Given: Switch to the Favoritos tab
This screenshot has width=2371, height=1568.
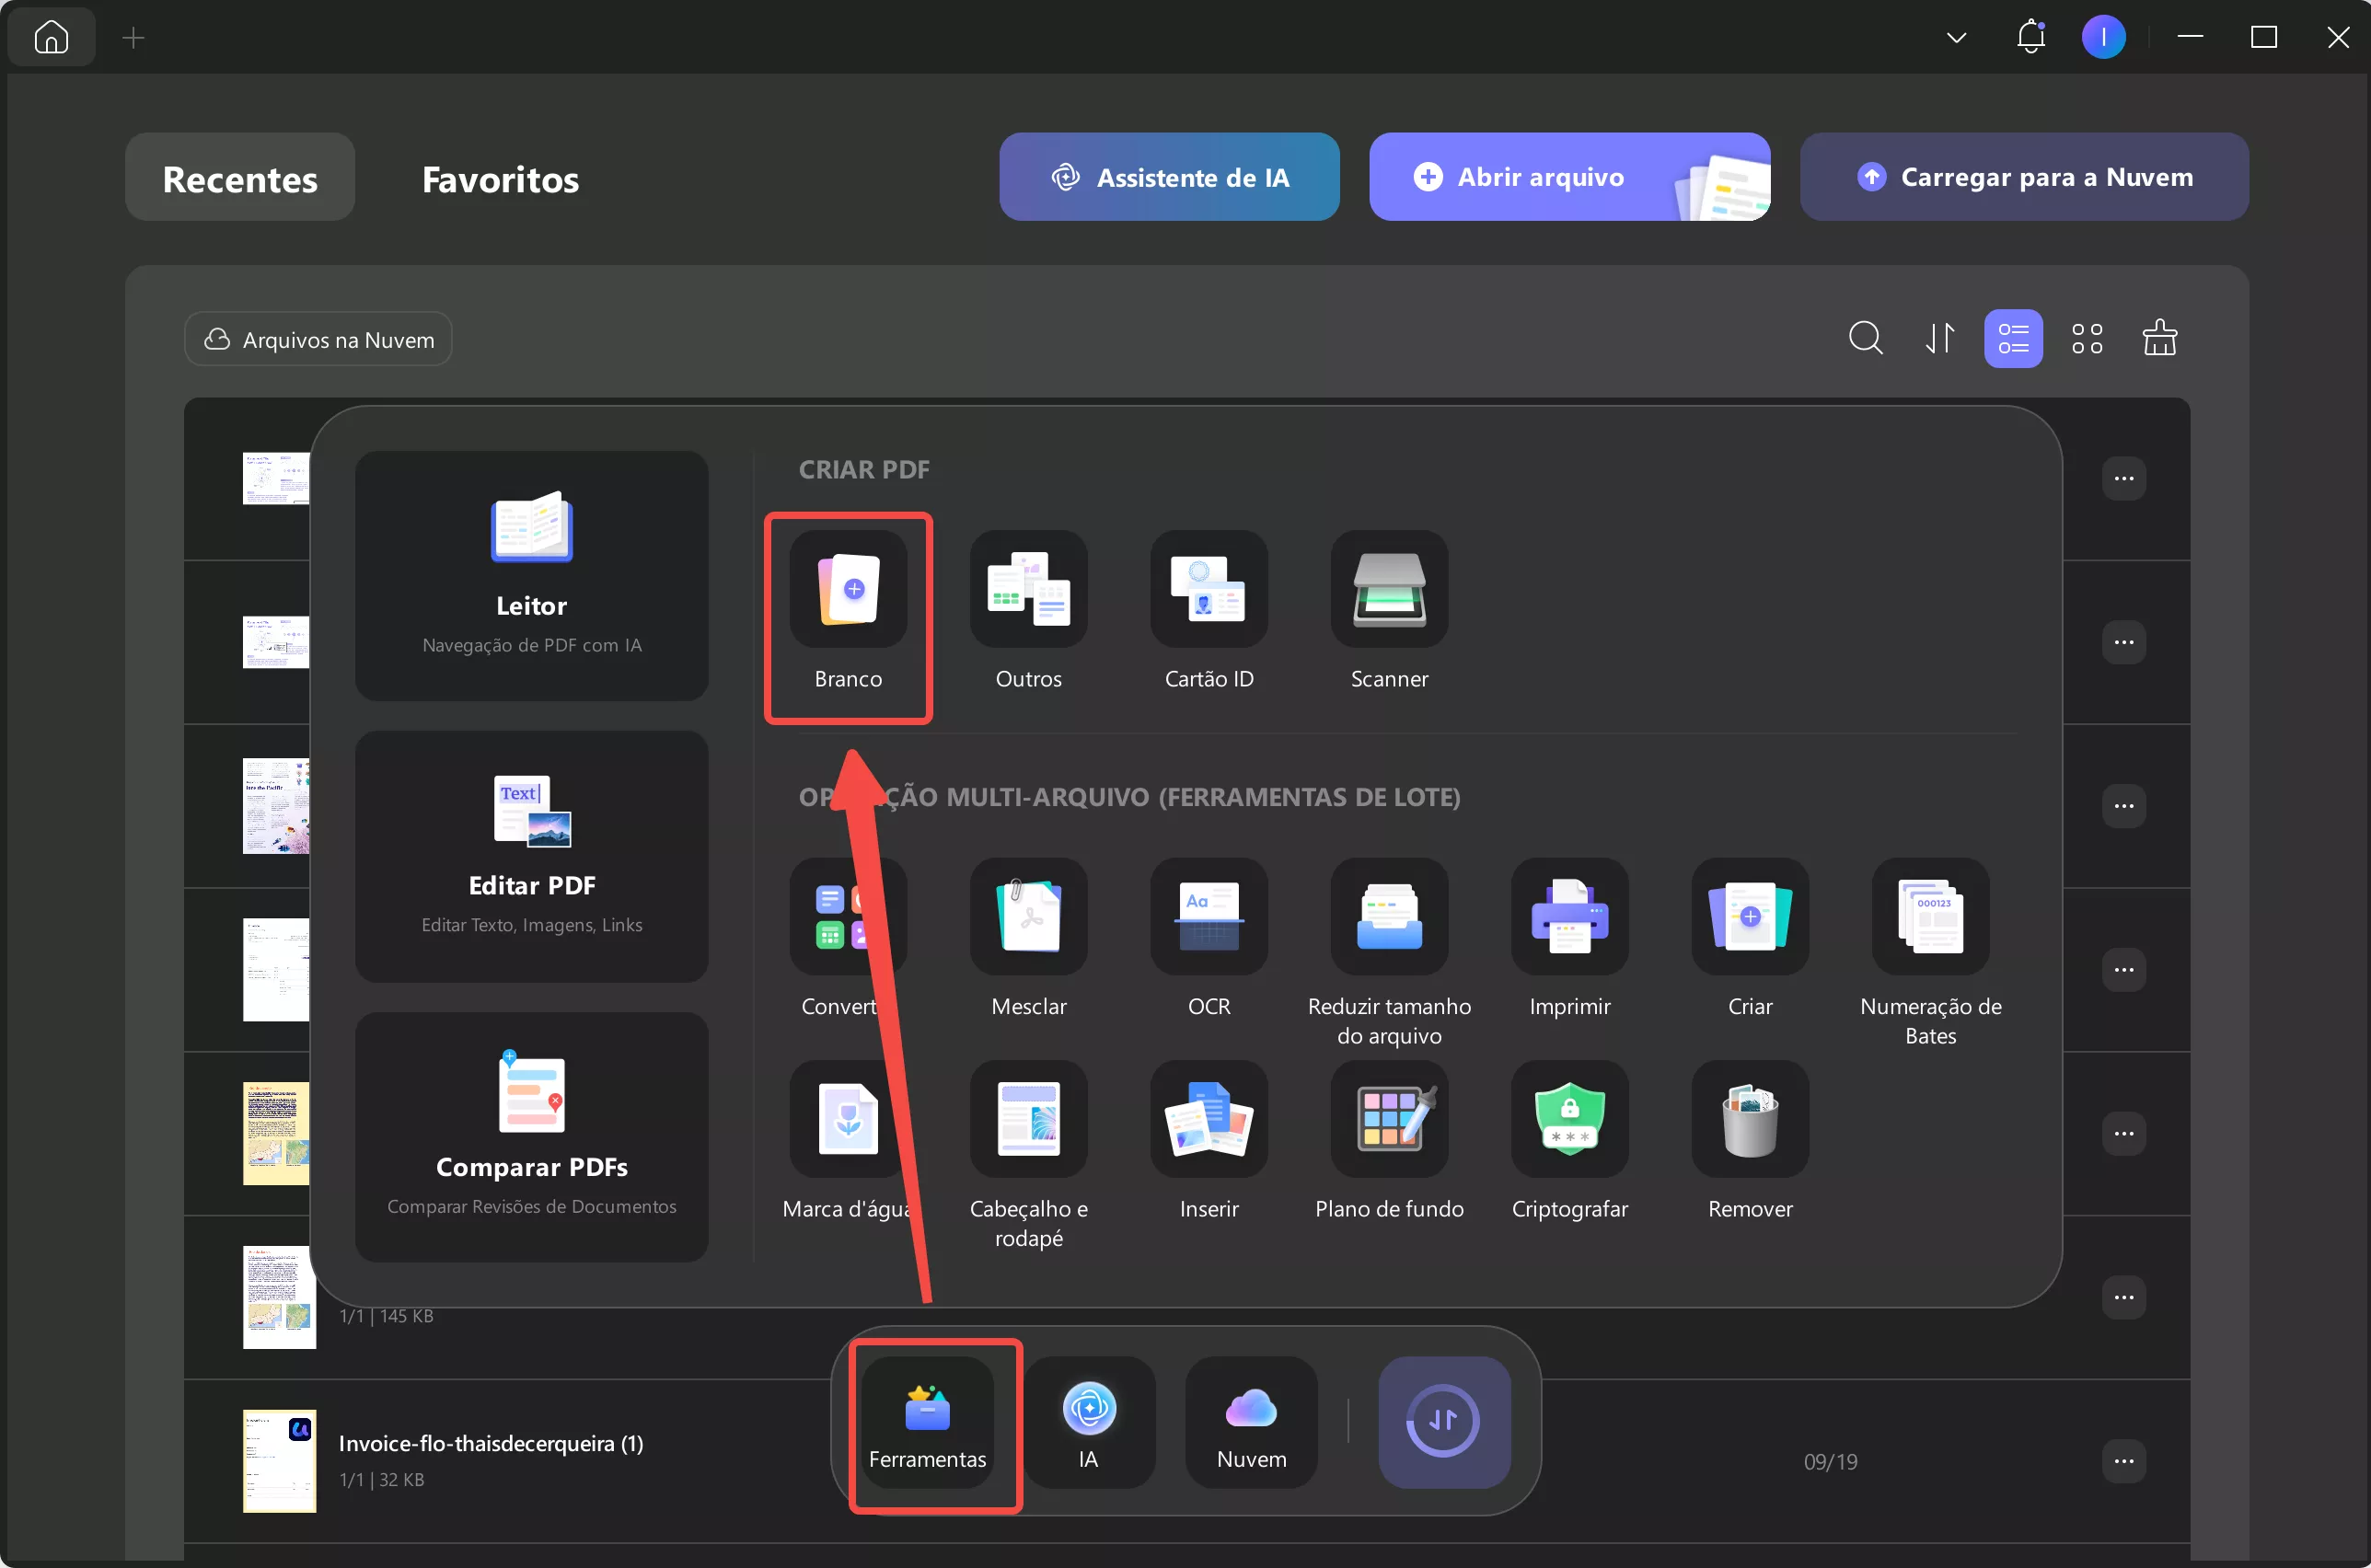Looking at the screenshot, I should point(500,179).
